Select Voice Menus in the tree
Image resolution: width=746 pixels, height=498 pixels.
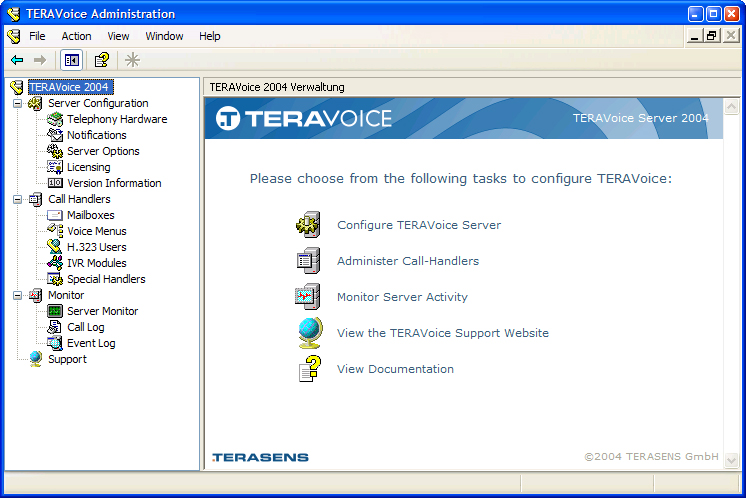[96, 231]
